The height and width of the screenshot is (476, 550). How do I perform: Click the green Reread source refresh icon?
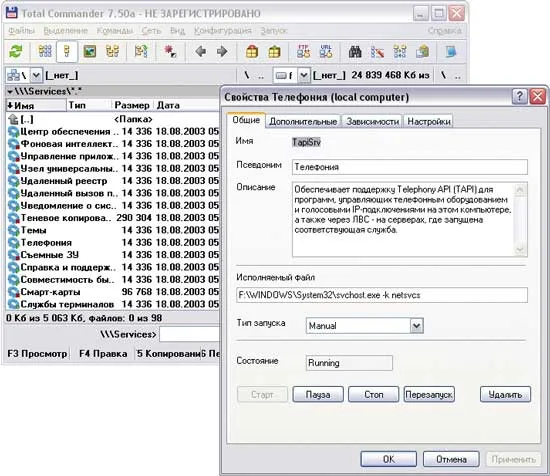click(15, 52)
